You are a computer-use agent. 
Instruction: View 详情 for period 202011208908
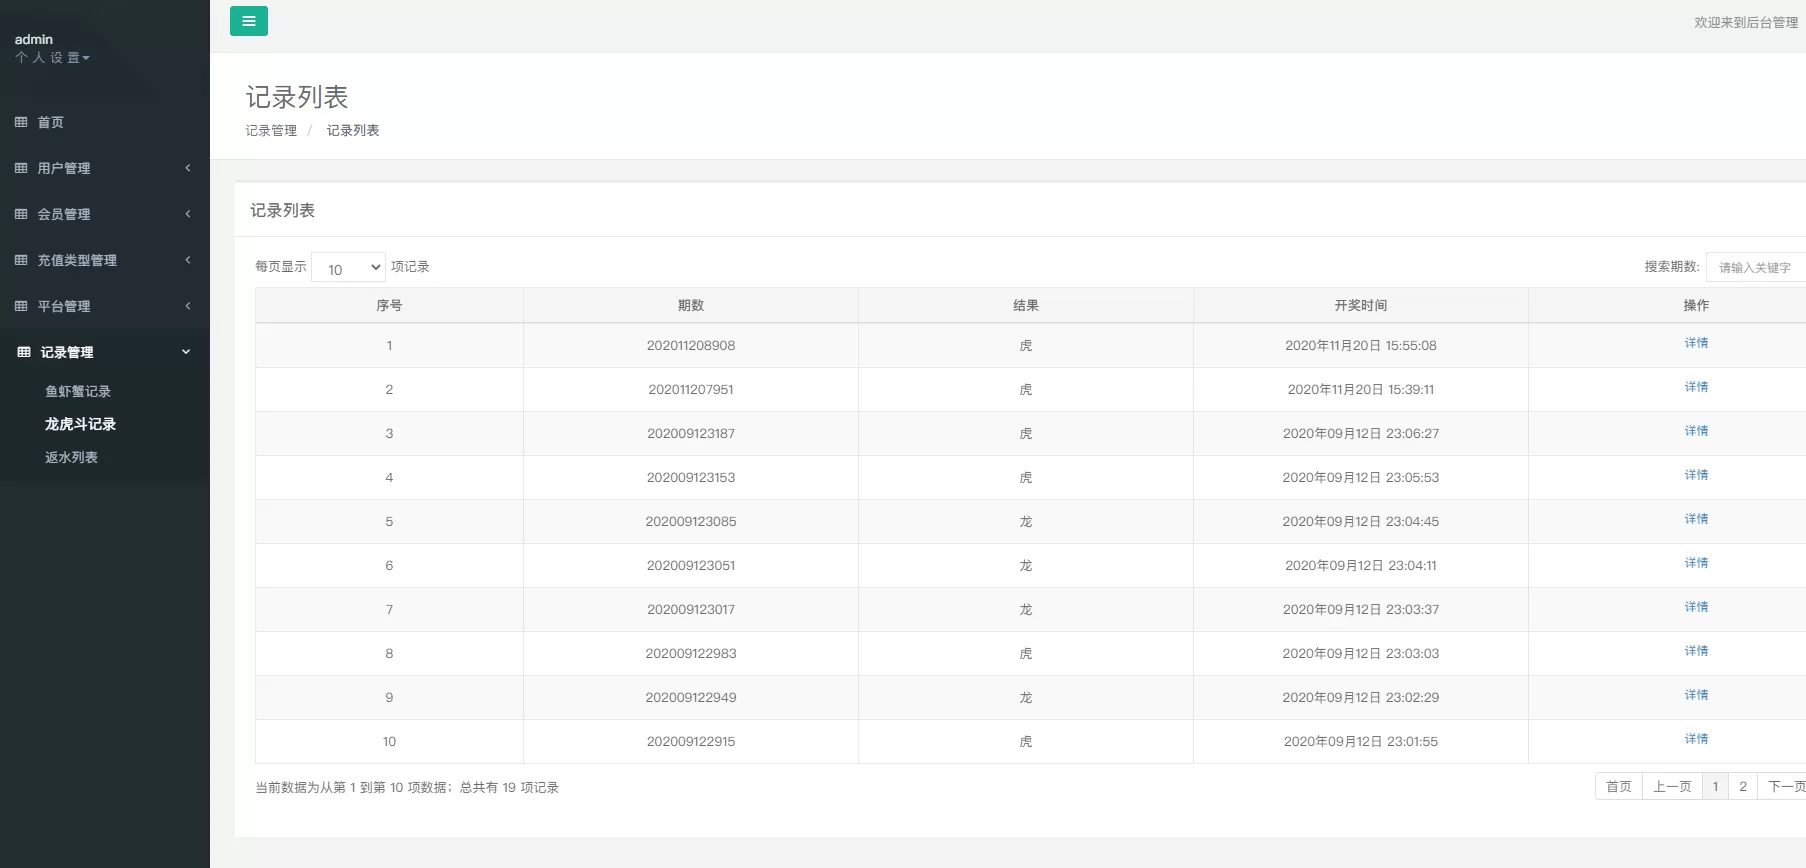click(x=1696, y=343)
